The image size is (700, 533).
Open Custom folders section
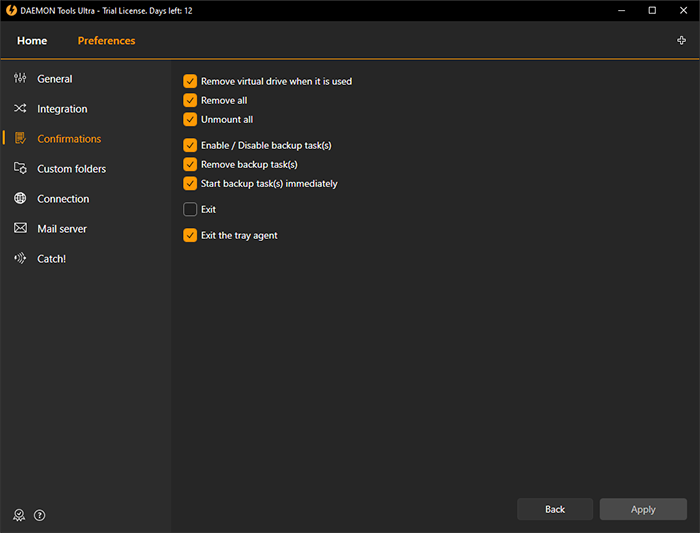point(71,169)
